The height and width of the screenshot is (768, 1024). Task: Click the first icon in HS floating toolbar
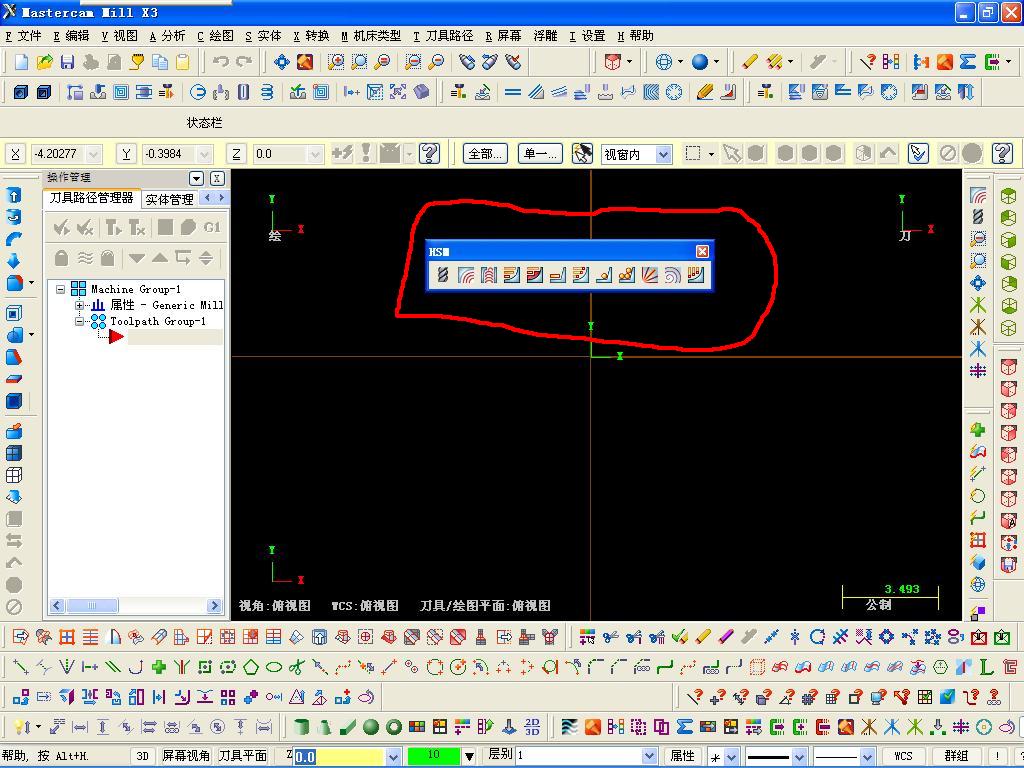coord(442,275)
